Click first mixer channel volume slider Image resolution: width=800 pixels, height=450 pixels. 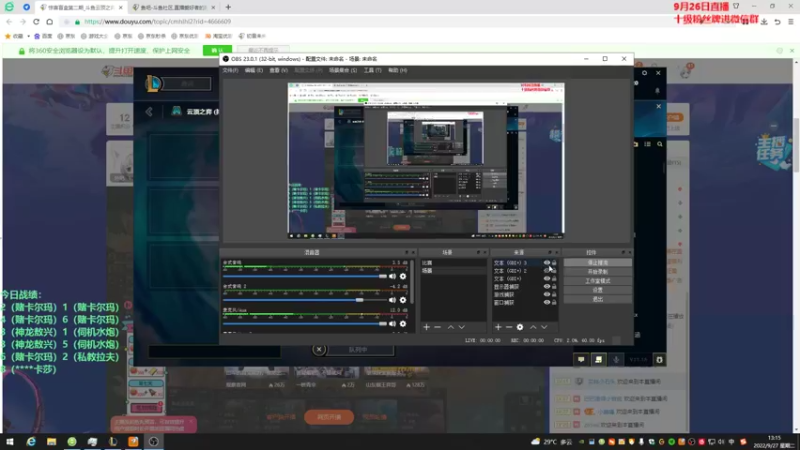pyautogui.click(x=305, y=276)
